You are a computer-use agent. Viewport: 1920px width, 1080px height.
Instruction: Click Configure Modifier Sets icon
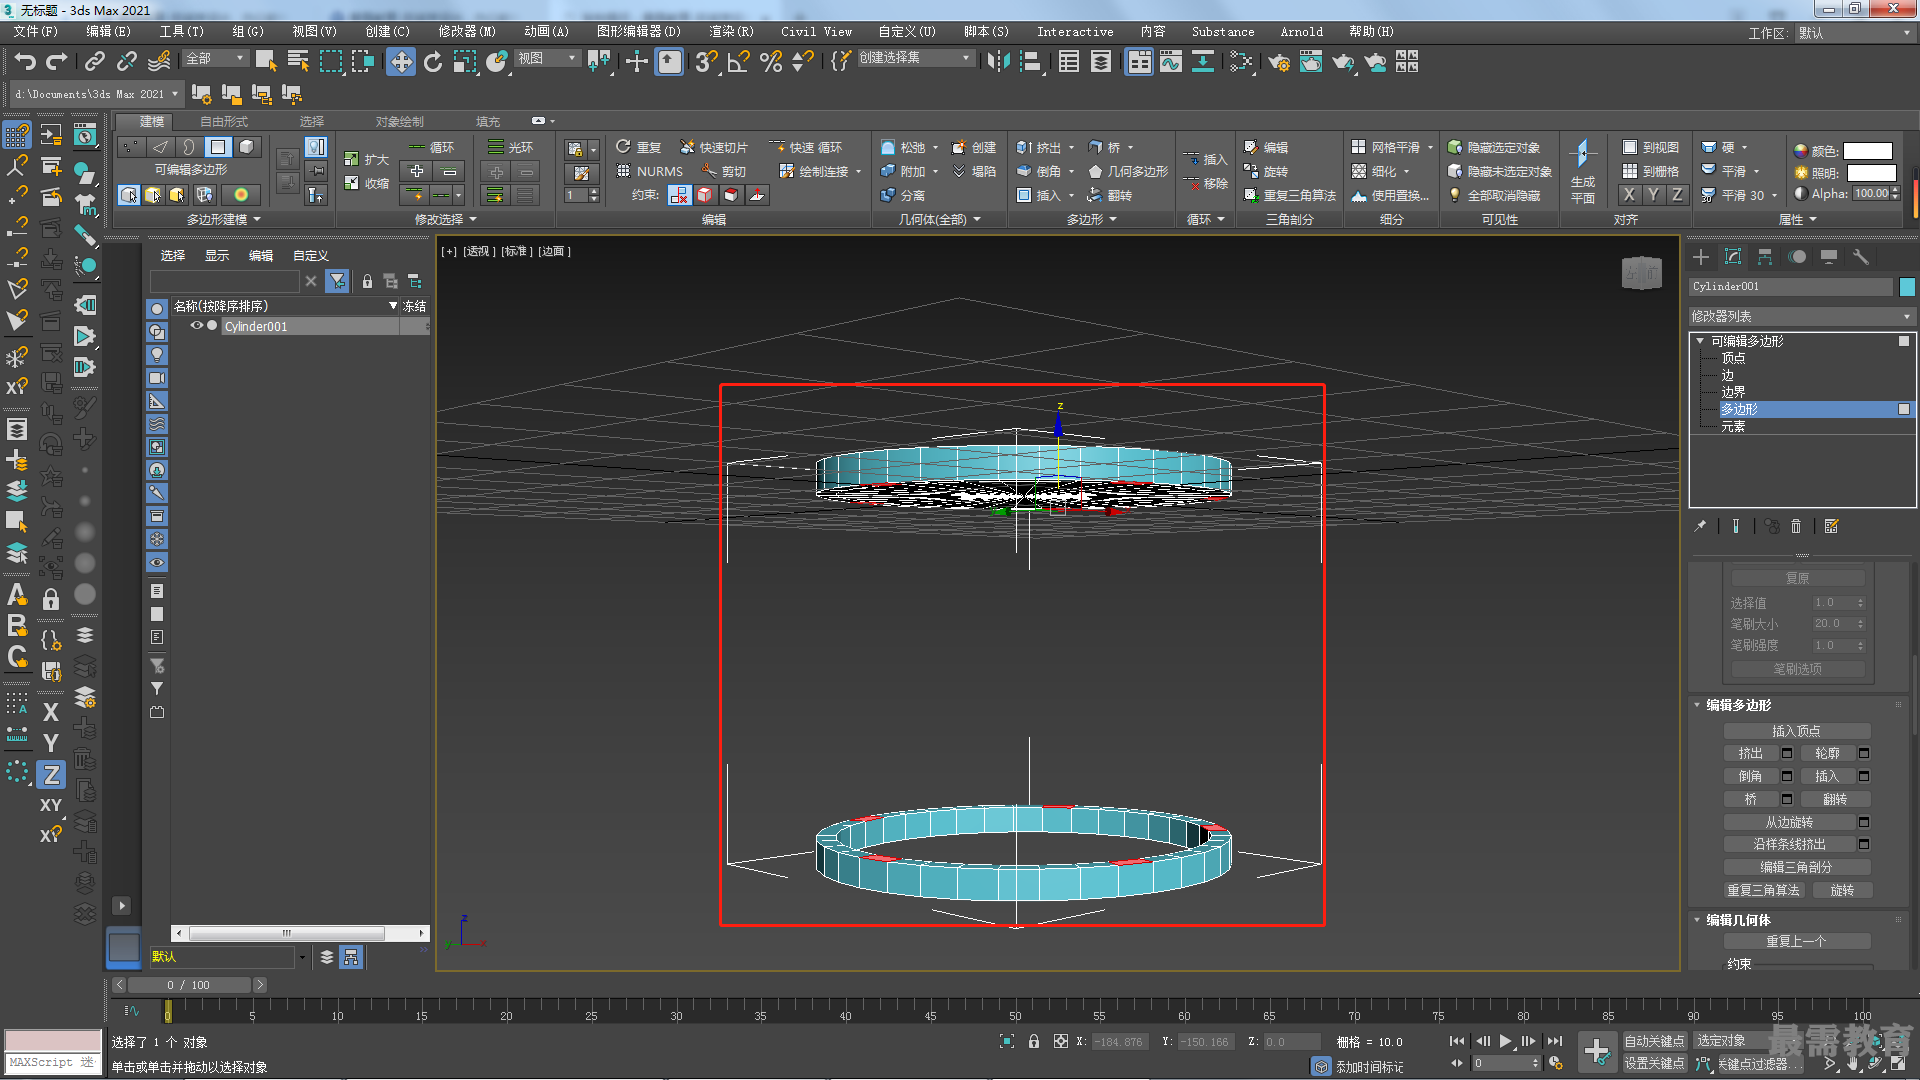[x=1832, y=526]
